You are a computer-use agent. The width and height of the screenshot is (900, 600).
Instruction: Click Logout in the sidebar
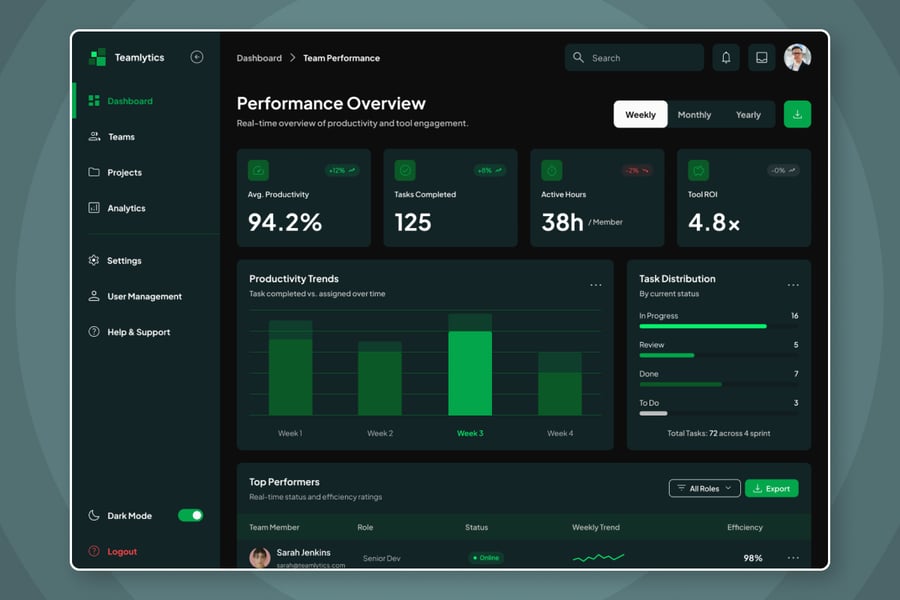[122, 551]
